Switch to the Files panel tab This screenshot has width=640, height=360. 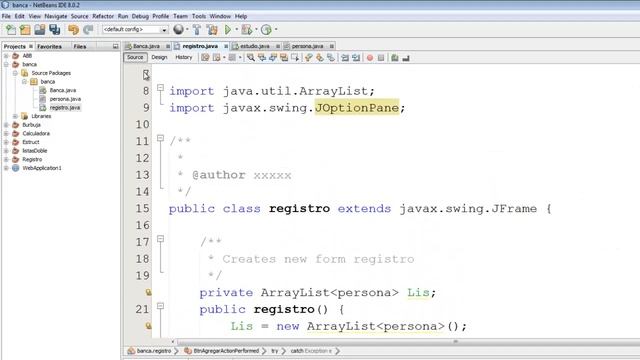click(80, 47)
